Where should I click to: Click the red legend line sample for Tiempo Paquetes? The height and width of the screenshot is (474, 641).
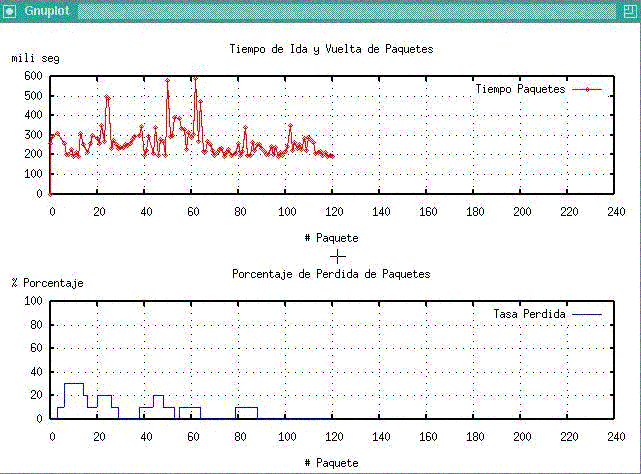click(587, 89)
